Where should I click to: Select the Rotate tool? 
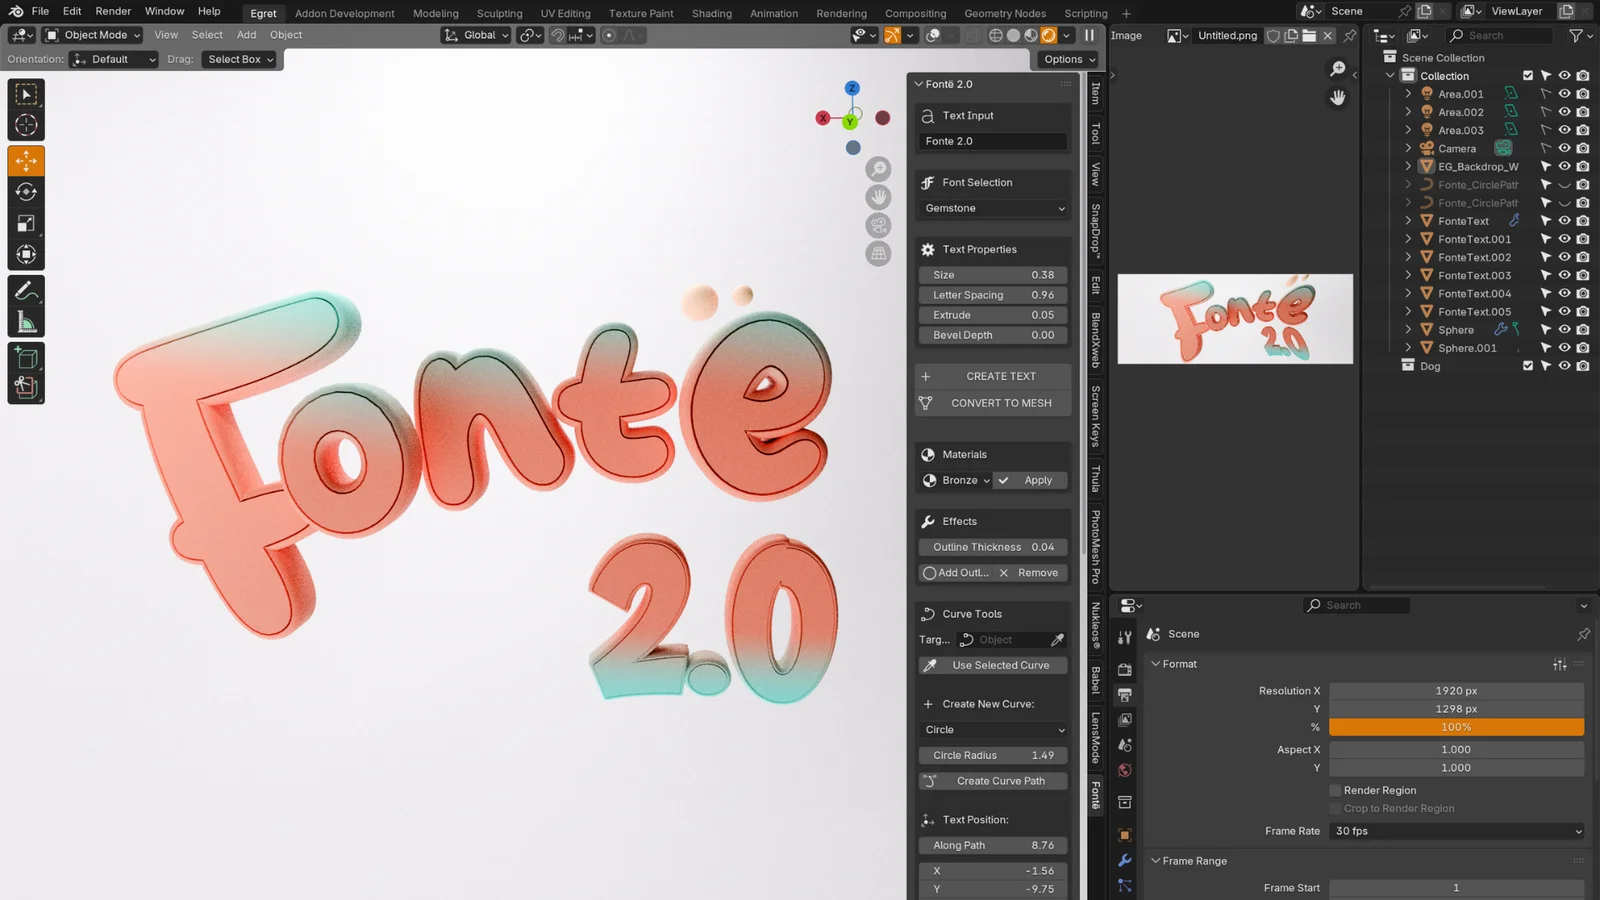click(26, 193)
